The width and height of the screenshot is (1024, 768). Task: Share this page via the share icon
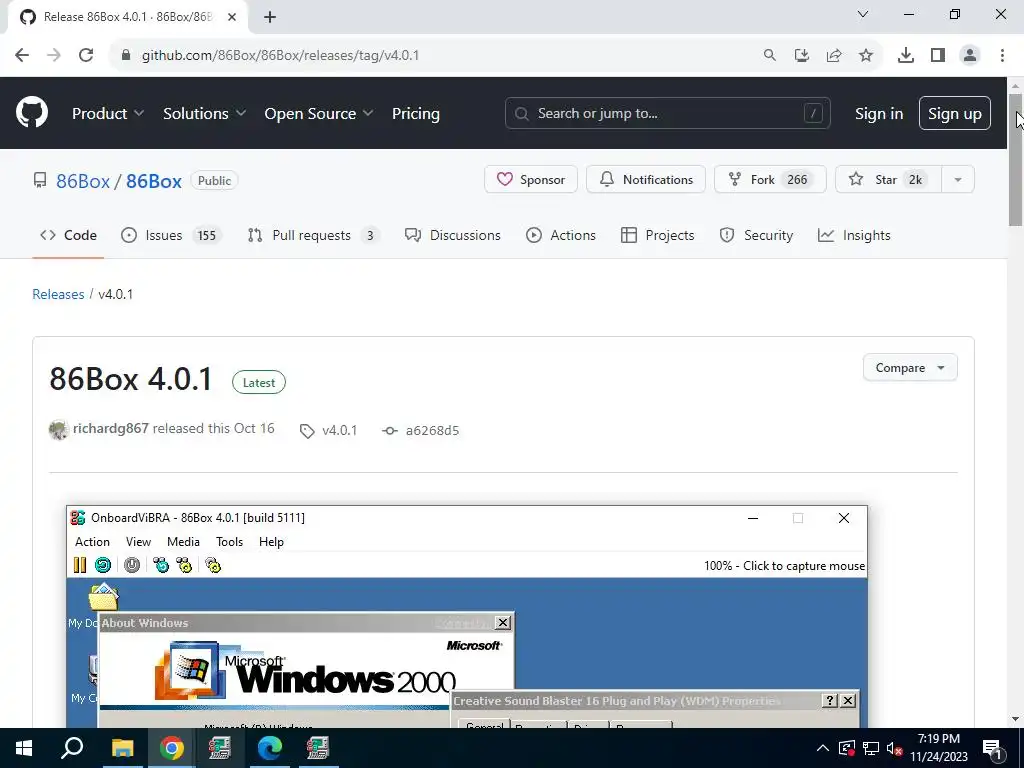pos(834,55)
